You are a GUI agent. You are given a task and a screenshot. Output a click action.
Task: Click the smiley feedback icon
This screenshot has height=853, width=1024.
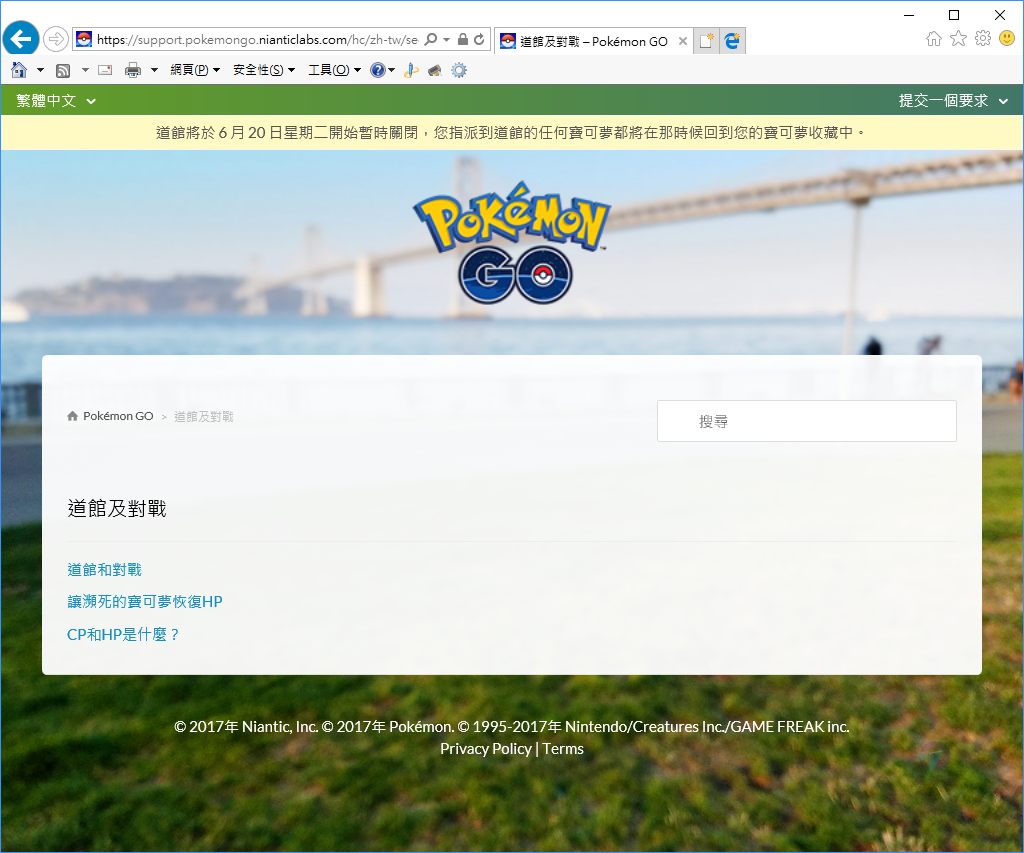pos(1007,39)
